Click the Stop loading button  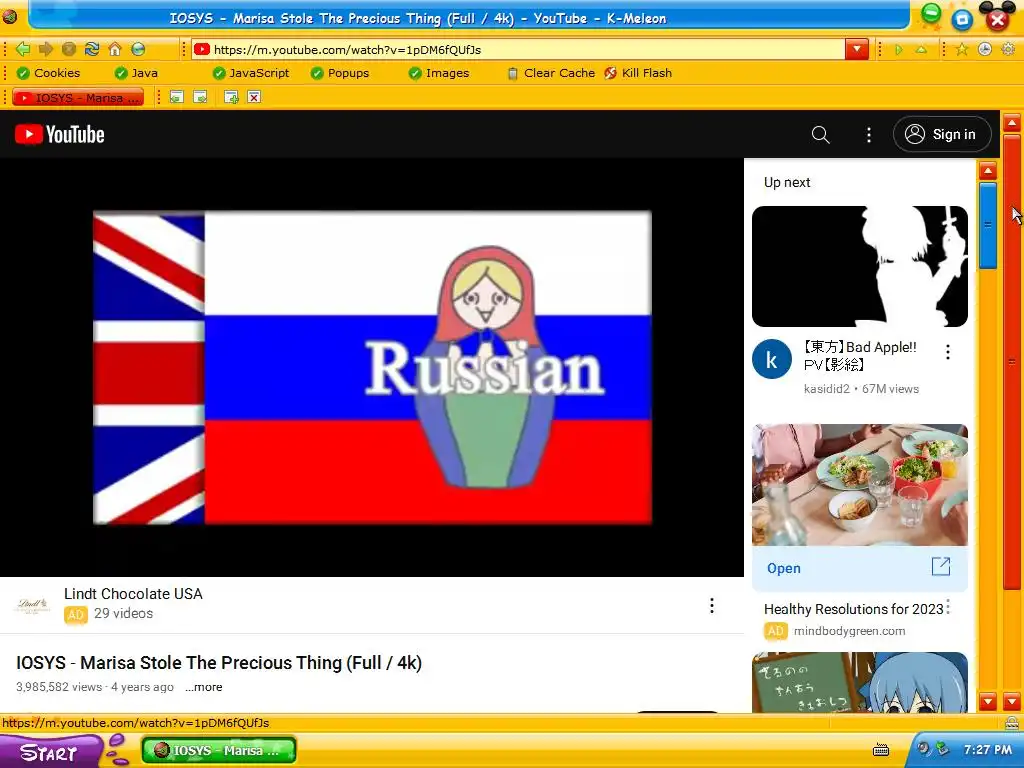[69, 49]
